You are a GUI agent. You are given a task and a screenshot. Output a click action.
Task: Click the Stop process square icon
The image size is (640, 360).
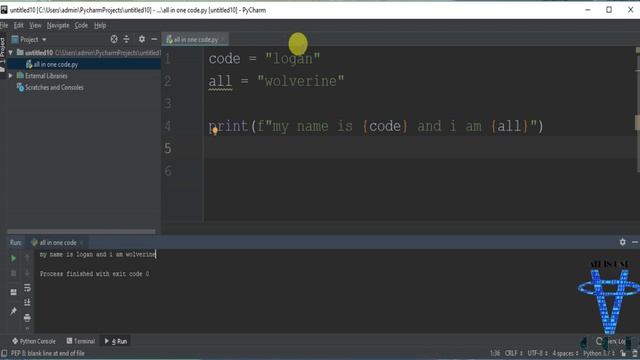(x=13, y=273)
